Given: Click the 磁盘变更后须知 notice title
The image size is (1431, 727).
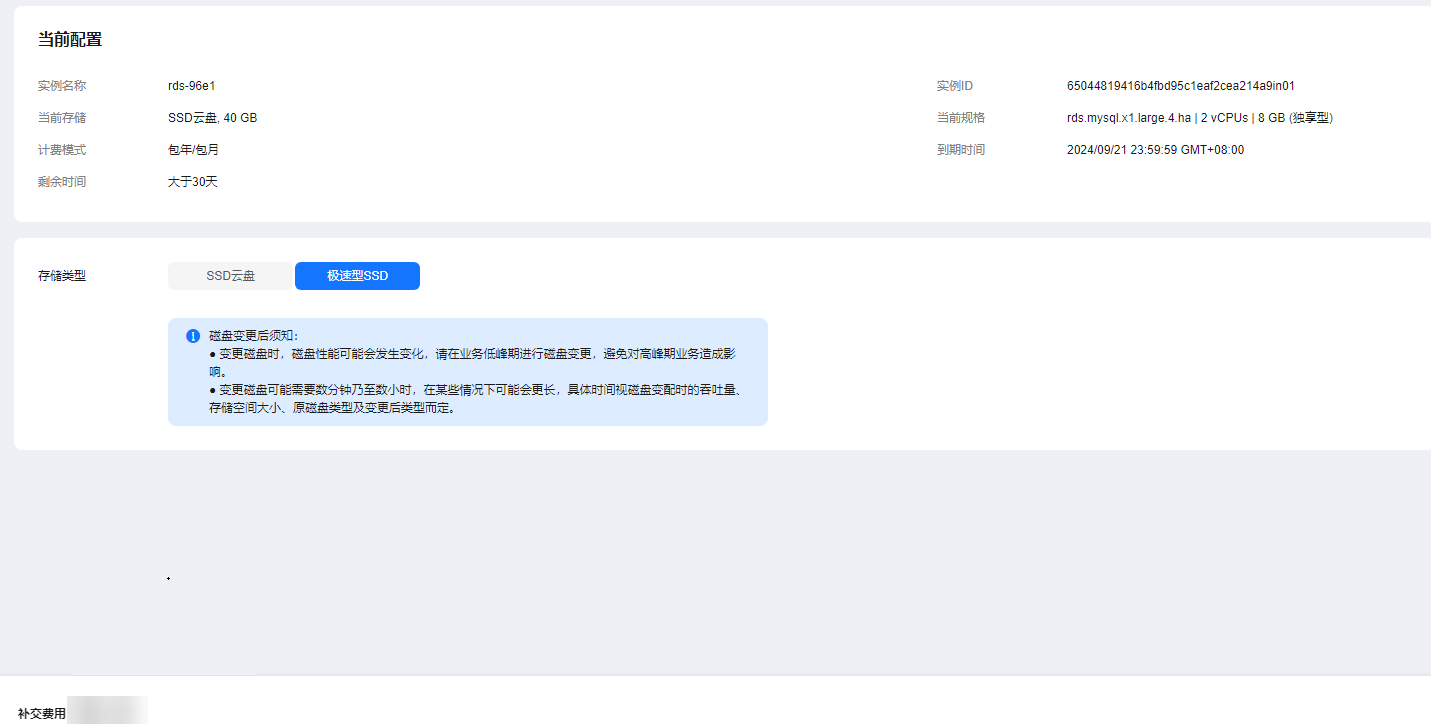Looking at the screenshot, I should (x=254, y=336).
